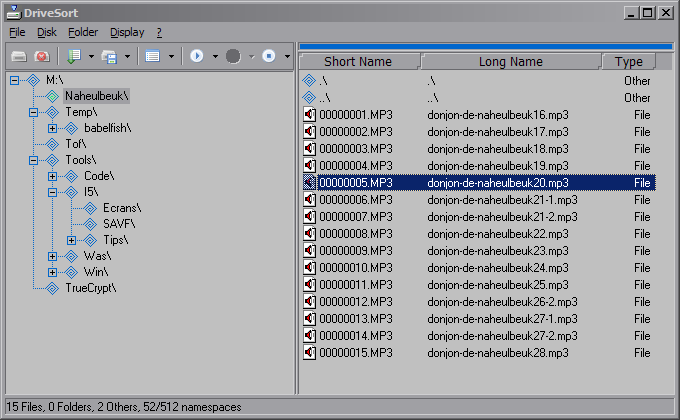The width and height of the screenshot is (680, 420).
Task: Open dropdown arrow next to play button
Action: pyautogui.click(x=215, y=57)
